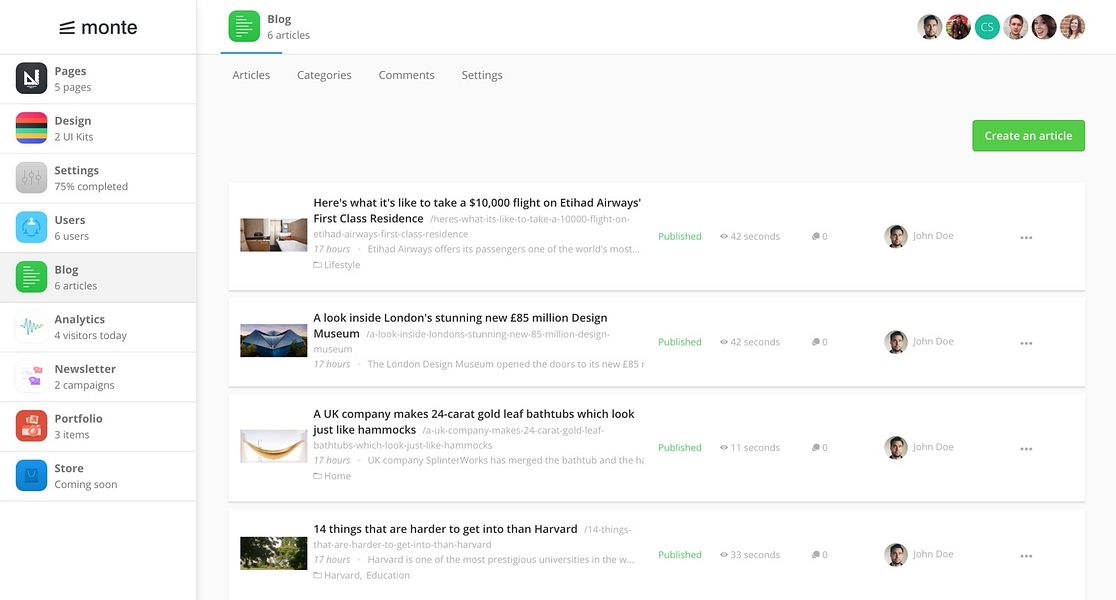This screenshot has width=1116, height=600.
Task: Select Design 2 UI Kits in sidebar
Action: 98,129
